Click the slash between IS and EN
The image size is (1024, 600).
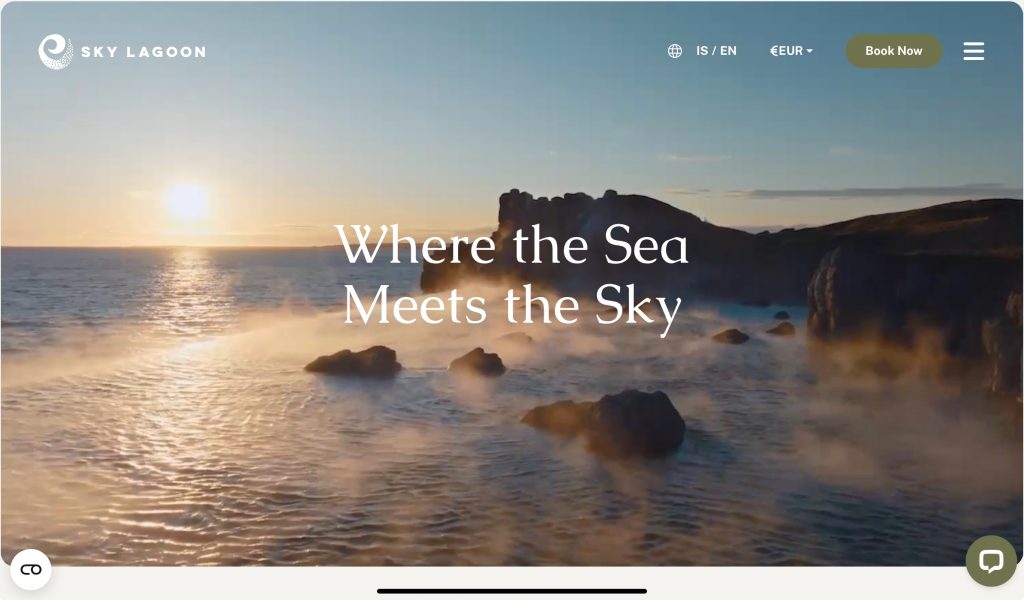[x=714, y=51]
